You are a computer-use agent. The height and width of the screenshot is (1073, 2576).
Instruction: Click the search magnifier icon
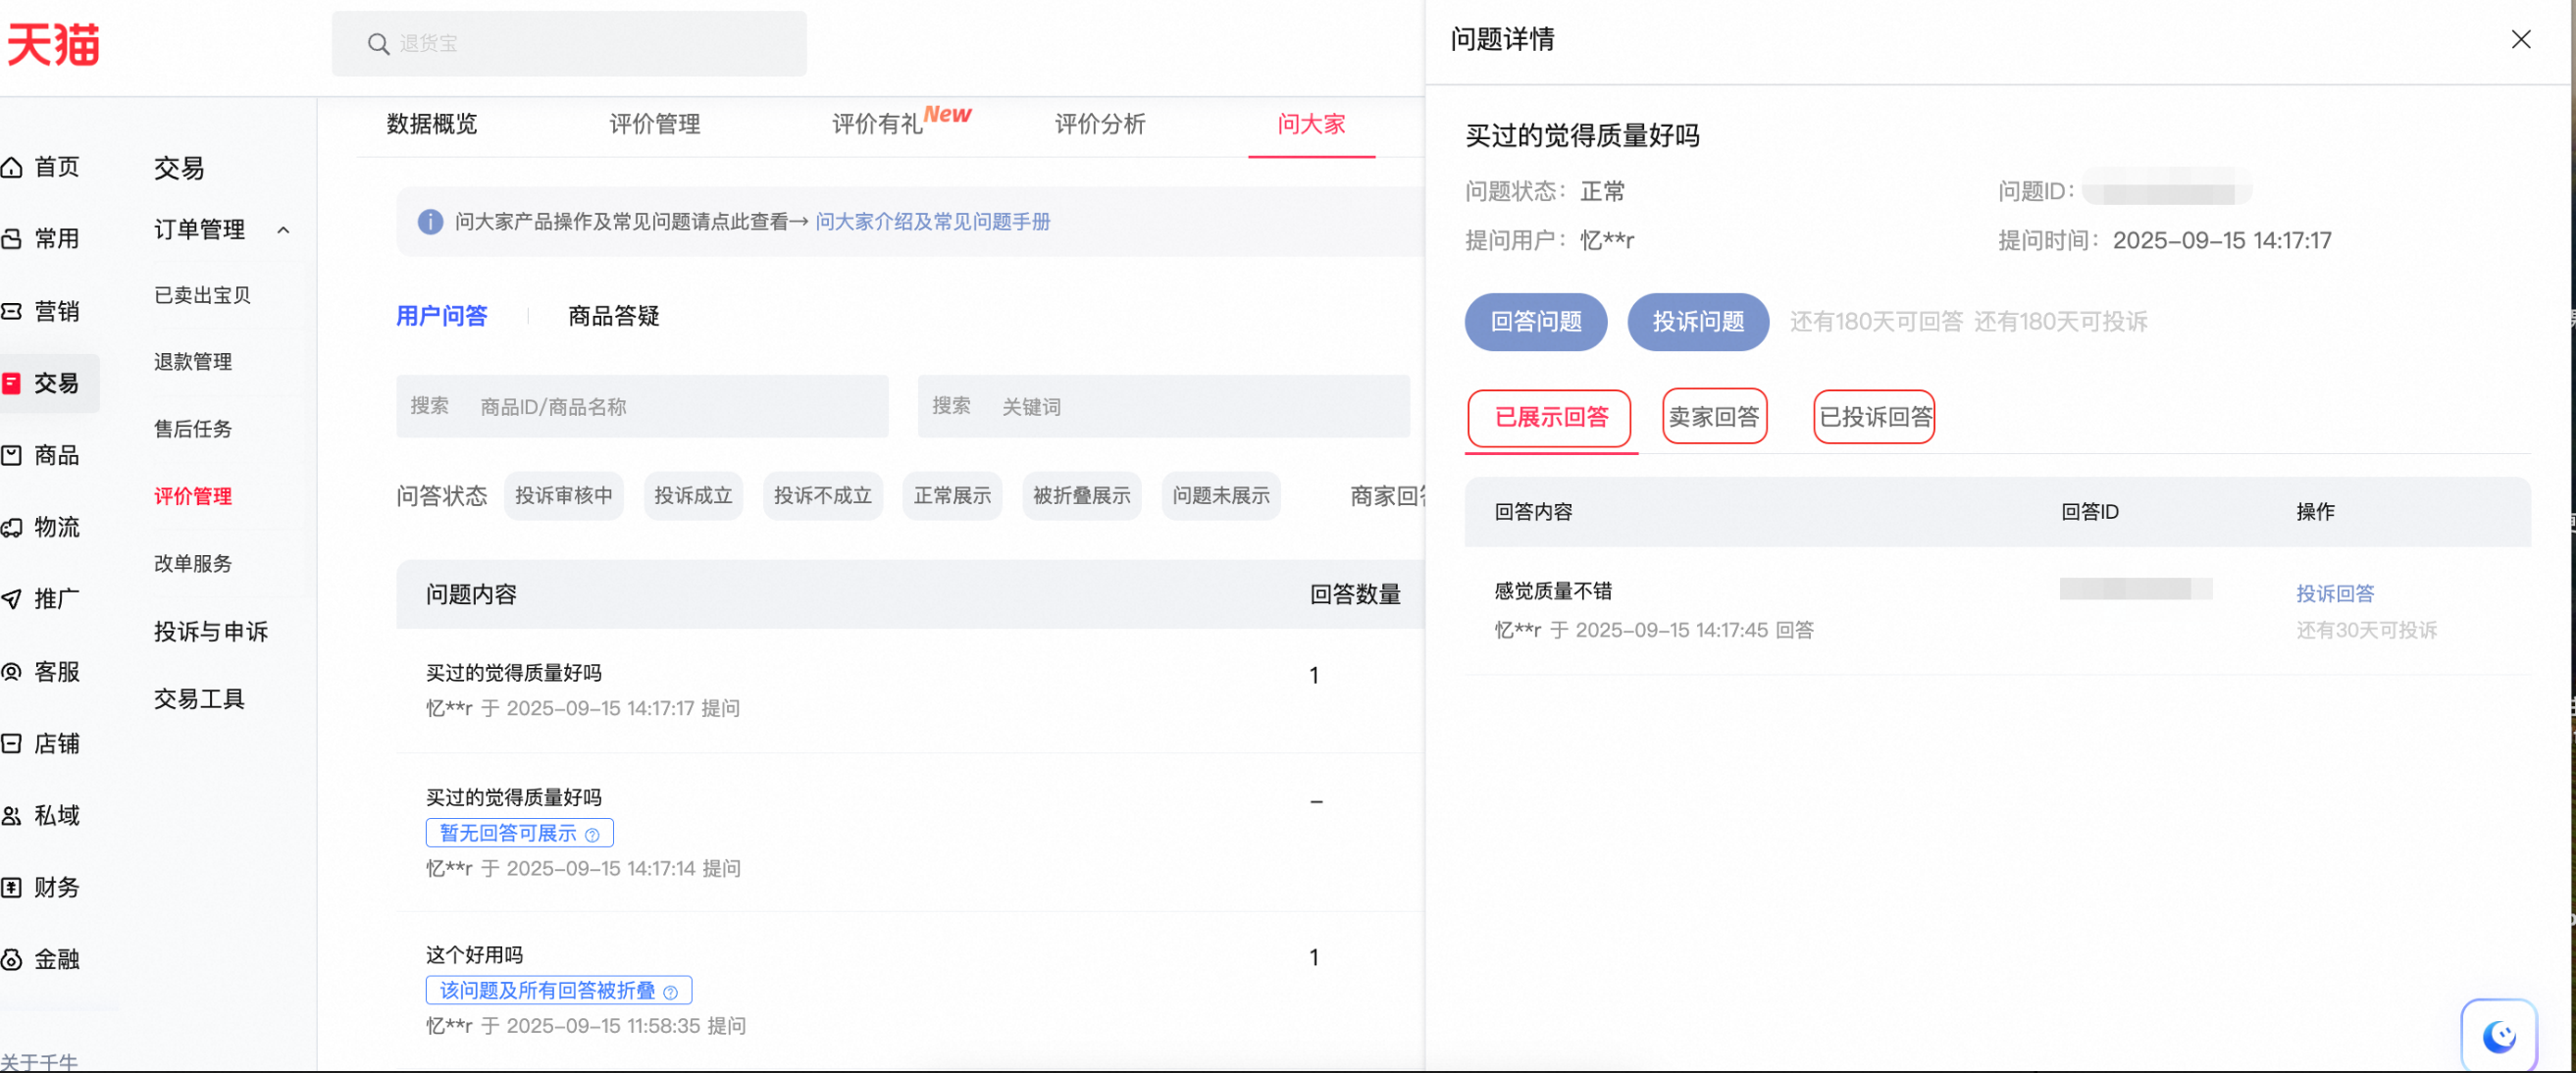(378, 44)
